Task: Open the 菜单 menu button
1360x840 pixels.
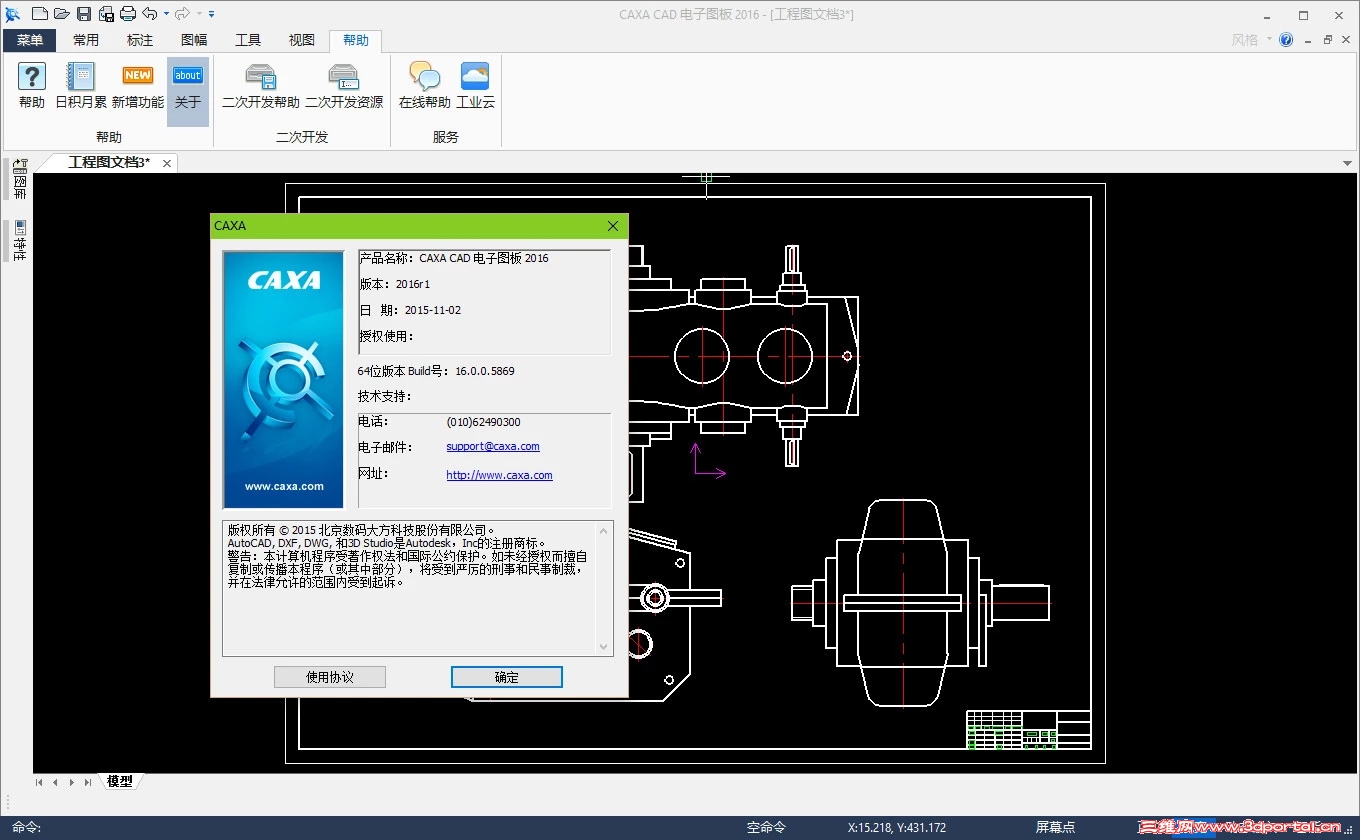Action: 30,40
